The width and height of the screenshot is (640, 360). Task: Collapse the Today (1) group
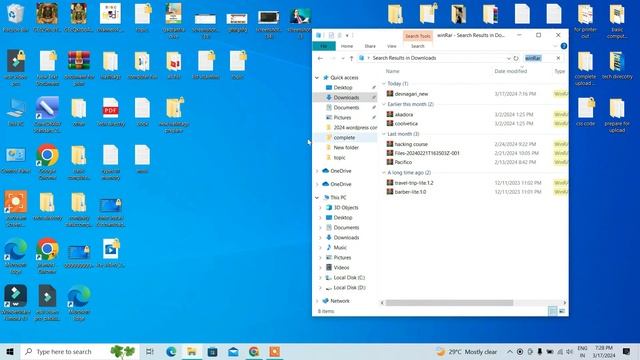384,84
